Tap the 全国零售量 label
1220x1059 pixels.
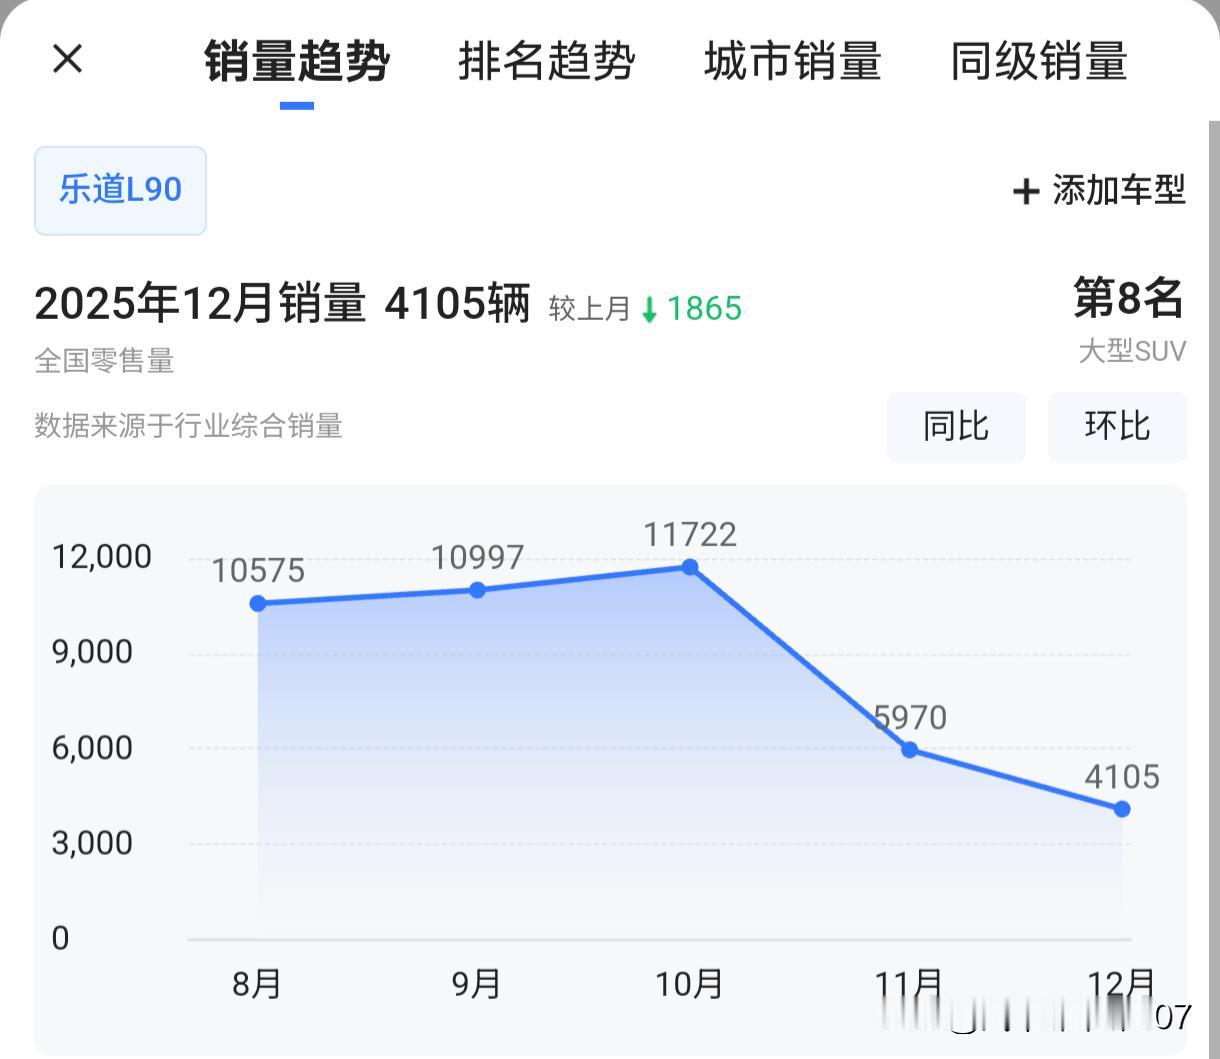coord(104,361)
